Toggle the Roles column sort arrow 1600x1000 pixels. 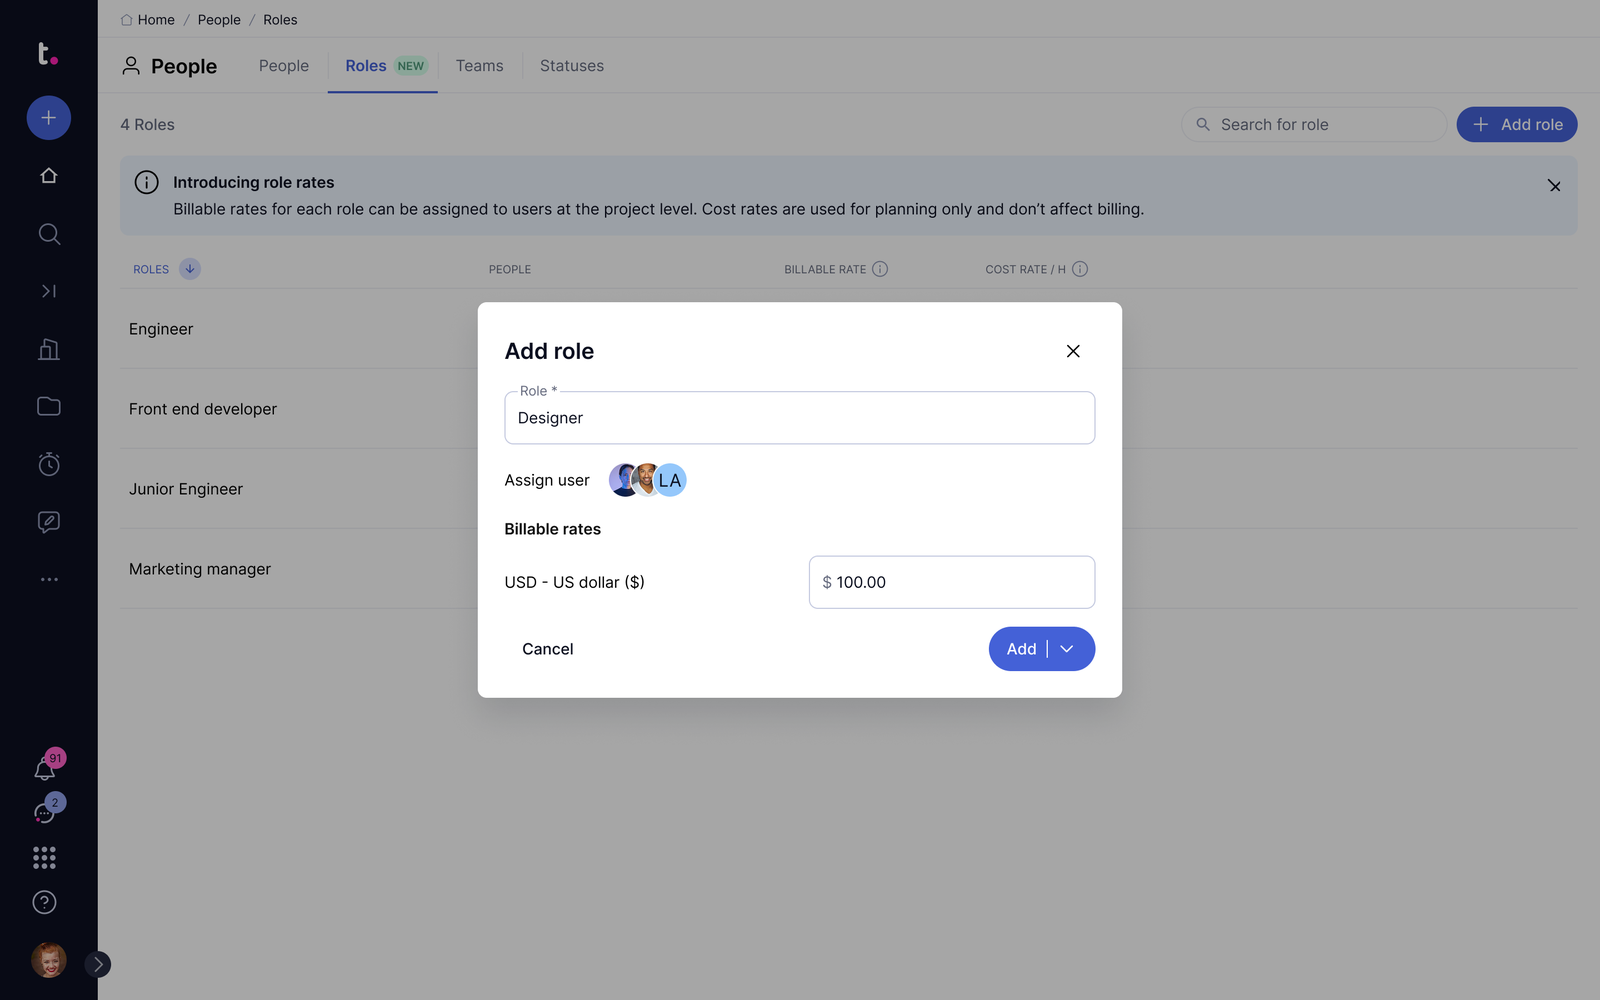click(190, 269)
